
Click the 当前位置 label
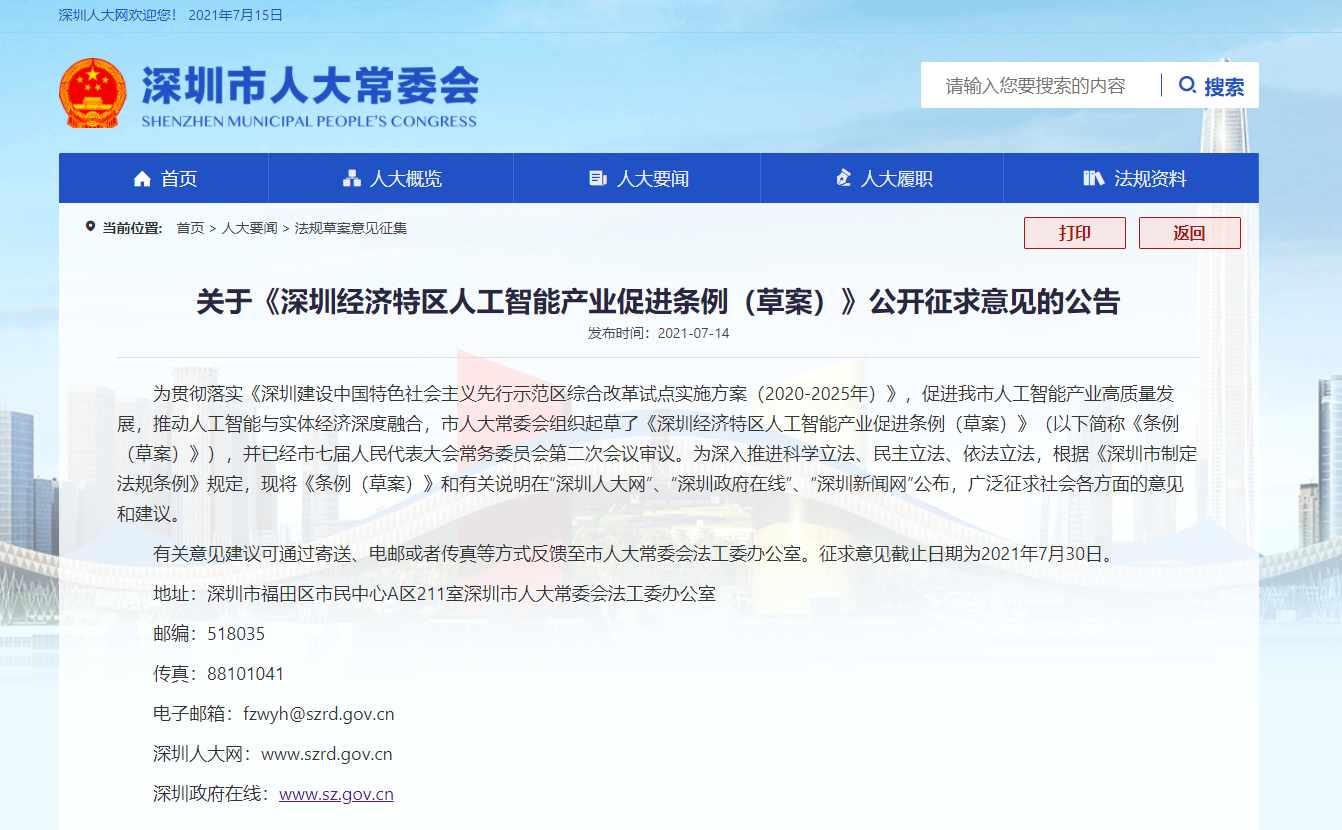[132, 228]
